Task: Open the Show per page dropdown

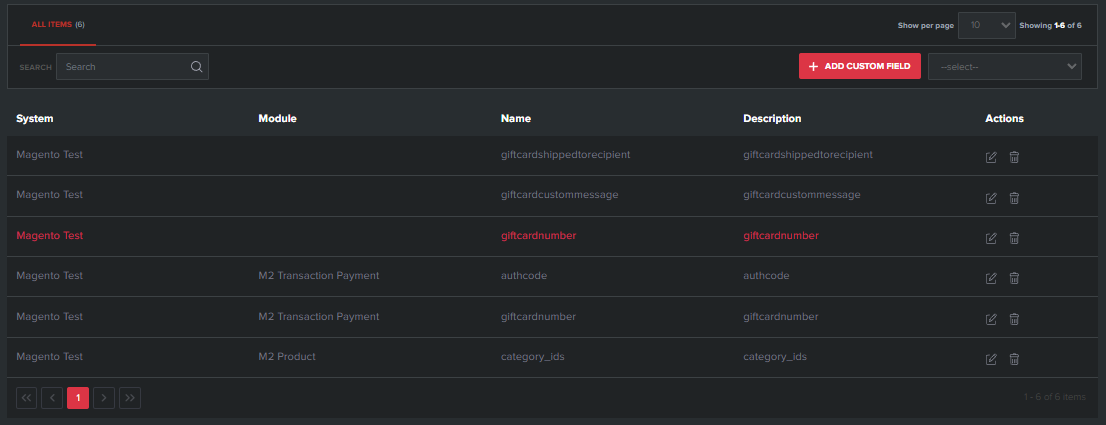Action: 987,25
